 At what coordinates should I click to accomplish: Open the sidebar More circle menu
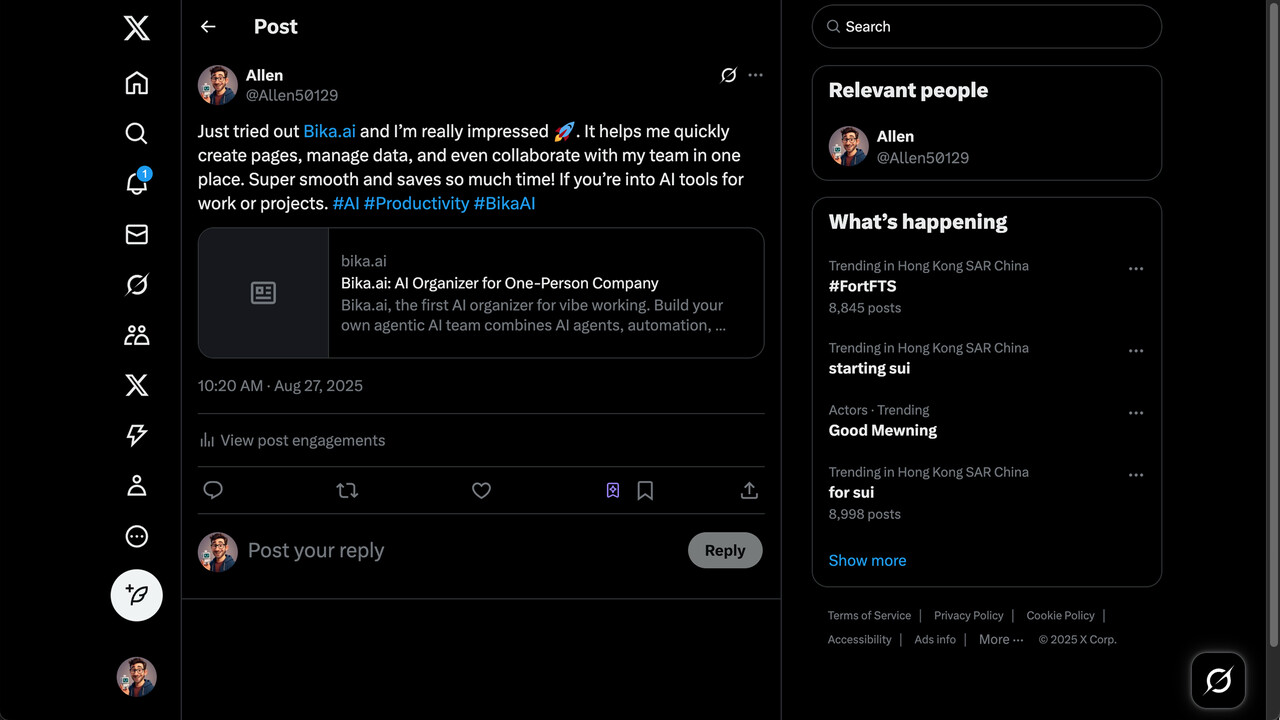[x=137, y=537]
